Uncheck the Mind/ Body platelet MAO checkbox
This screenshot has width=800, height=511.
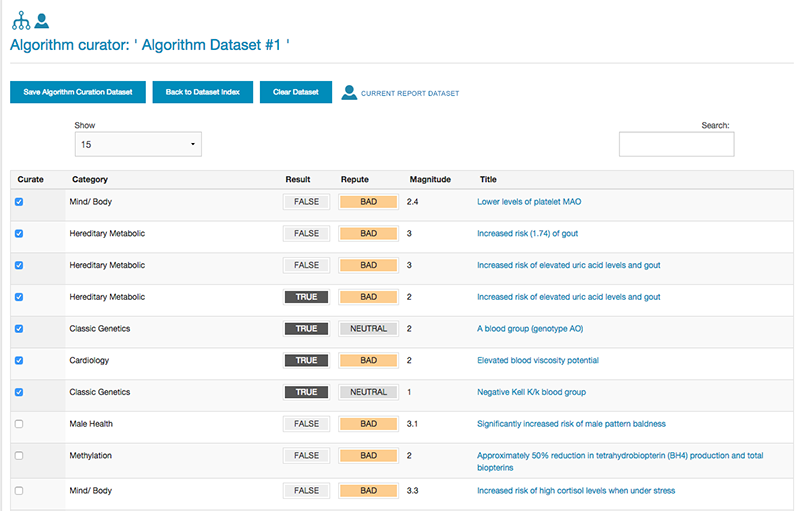pos(19,202)
